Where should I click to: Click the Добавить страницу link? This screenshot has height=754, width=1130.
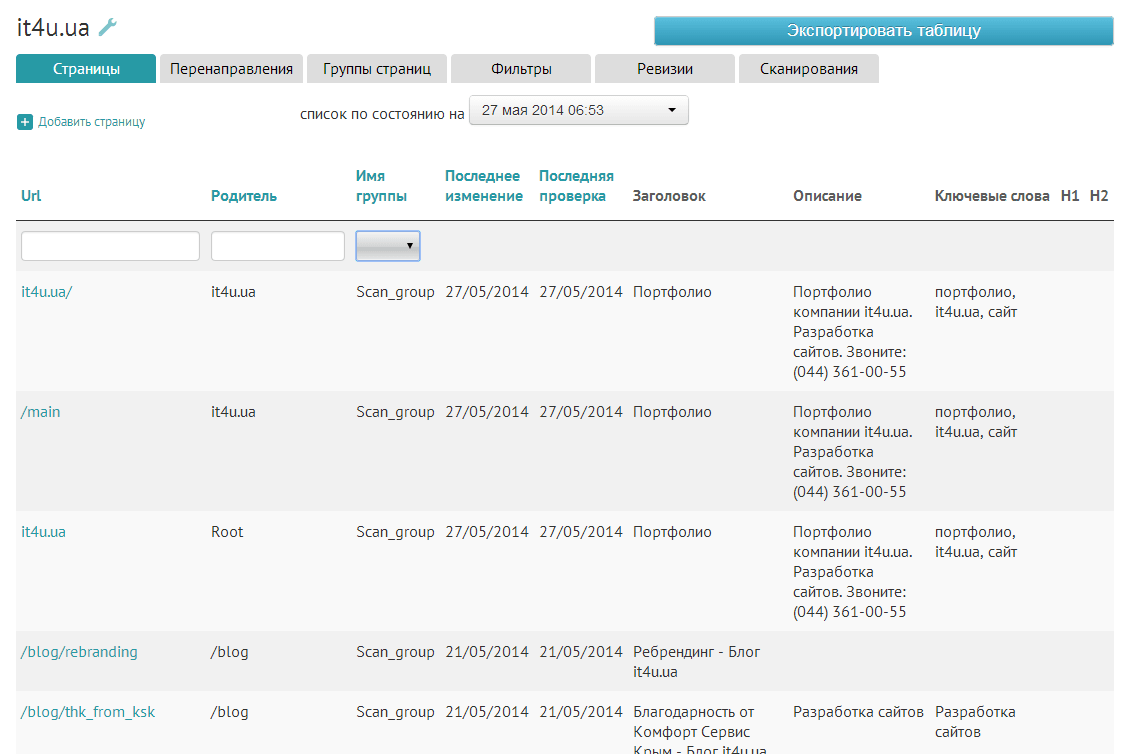(x=92, y=122)
